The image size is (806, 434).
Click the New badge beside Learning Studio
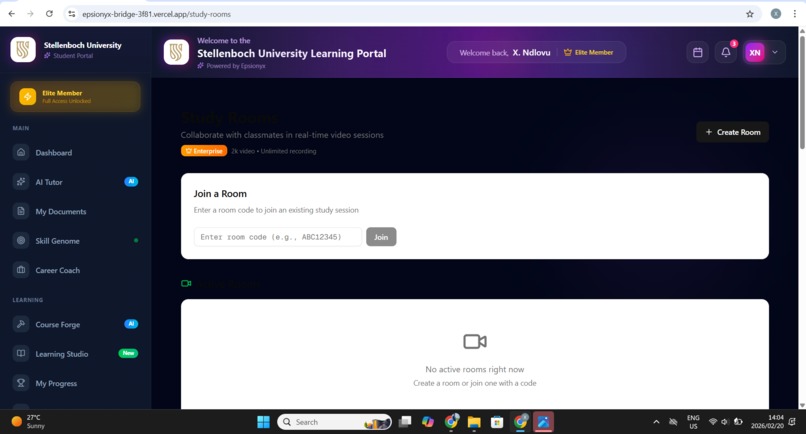(x=129, y=353)
